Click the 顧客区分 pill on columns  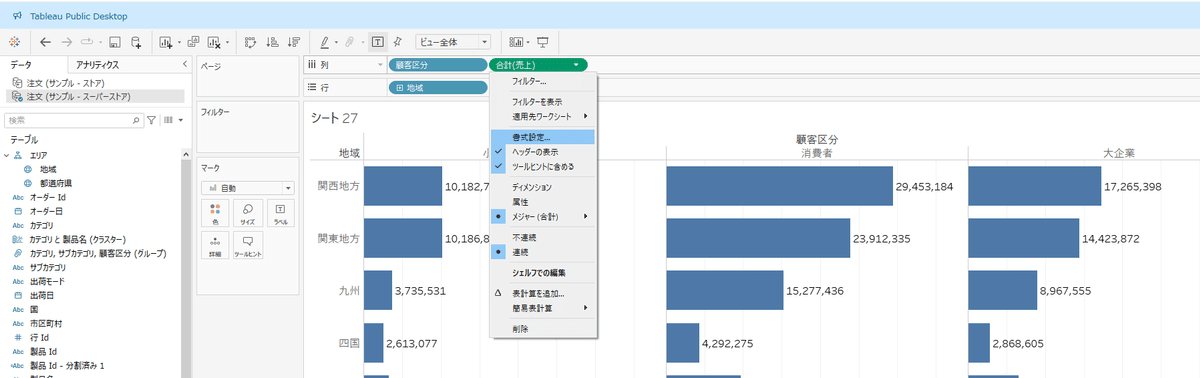(438, 65)
